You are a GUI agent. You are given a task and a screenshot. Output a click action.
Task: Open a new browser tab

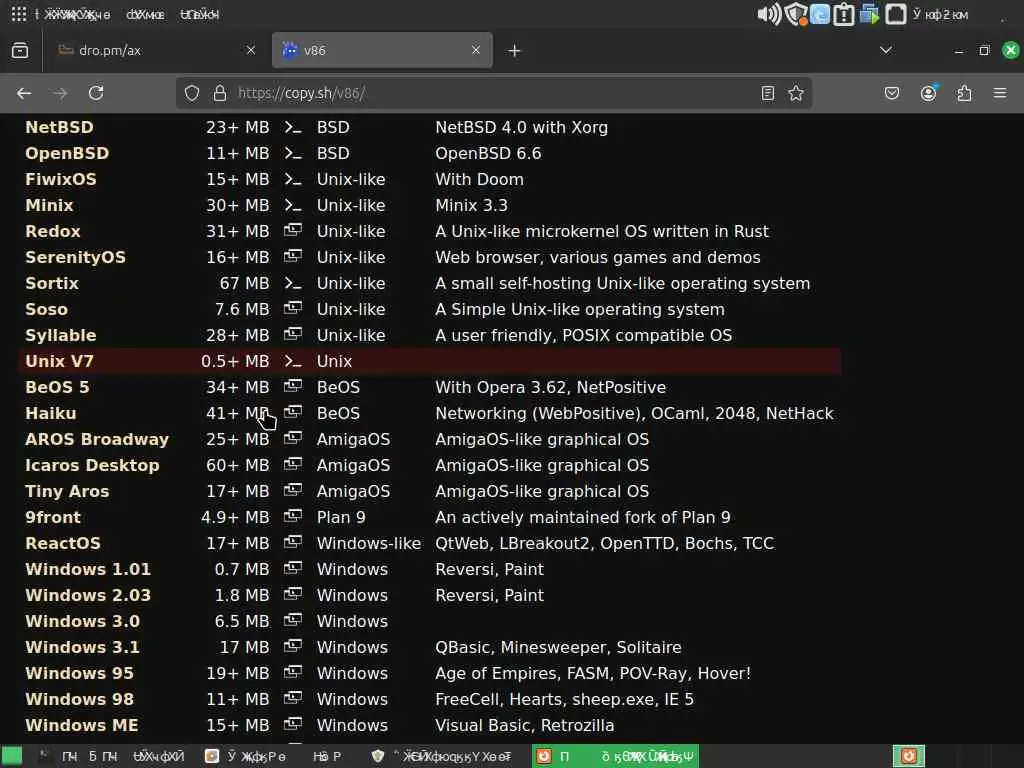pyautogui.click(x=515, y=50)
